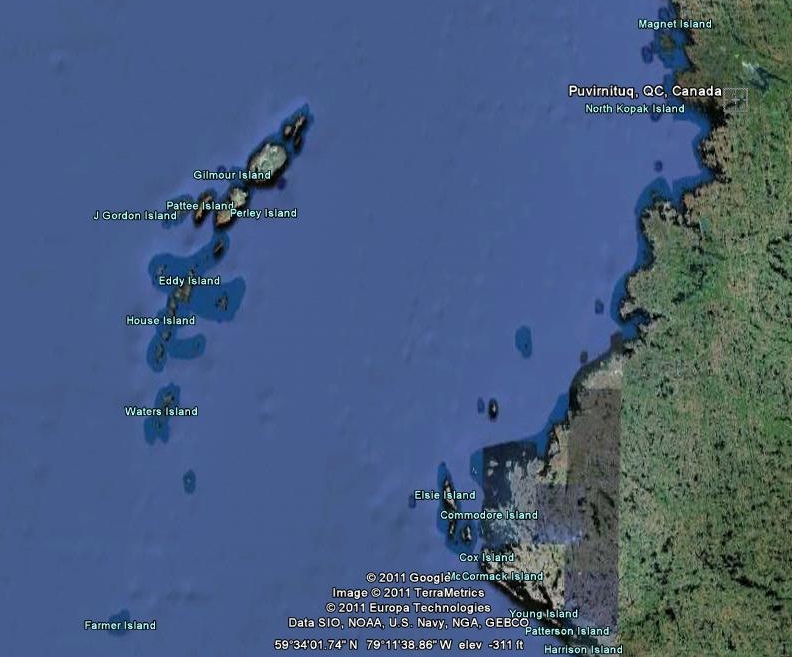792x657 pixels.
Task: Select the J Gordon Island label
Action: click(135, 216)
